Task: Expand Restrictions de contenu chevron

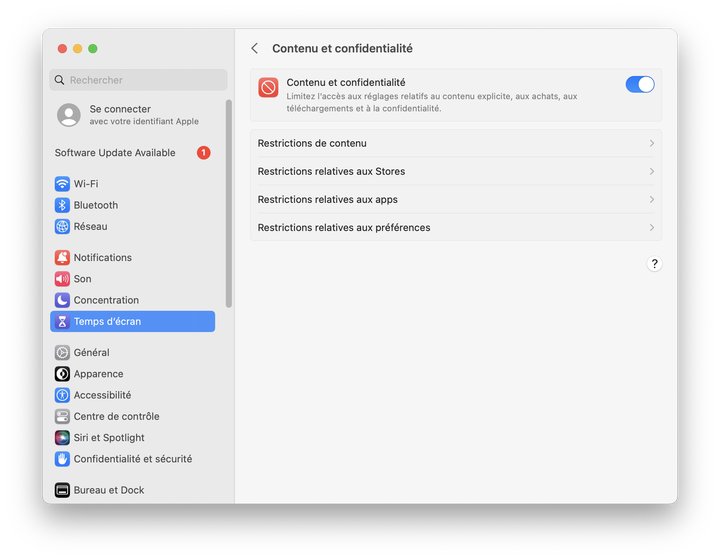Action: 651,144
